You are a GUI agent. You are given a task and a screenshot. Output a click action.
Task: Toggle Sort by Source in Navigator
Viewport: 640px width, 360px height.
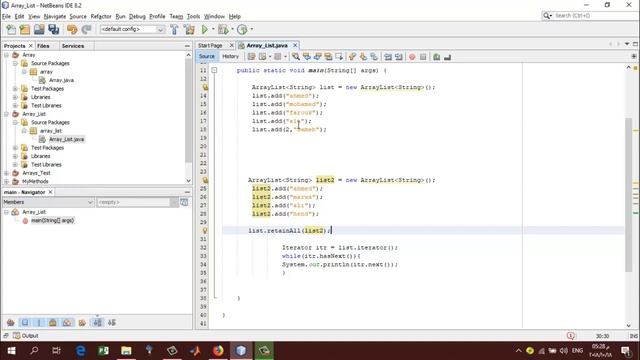112,323
